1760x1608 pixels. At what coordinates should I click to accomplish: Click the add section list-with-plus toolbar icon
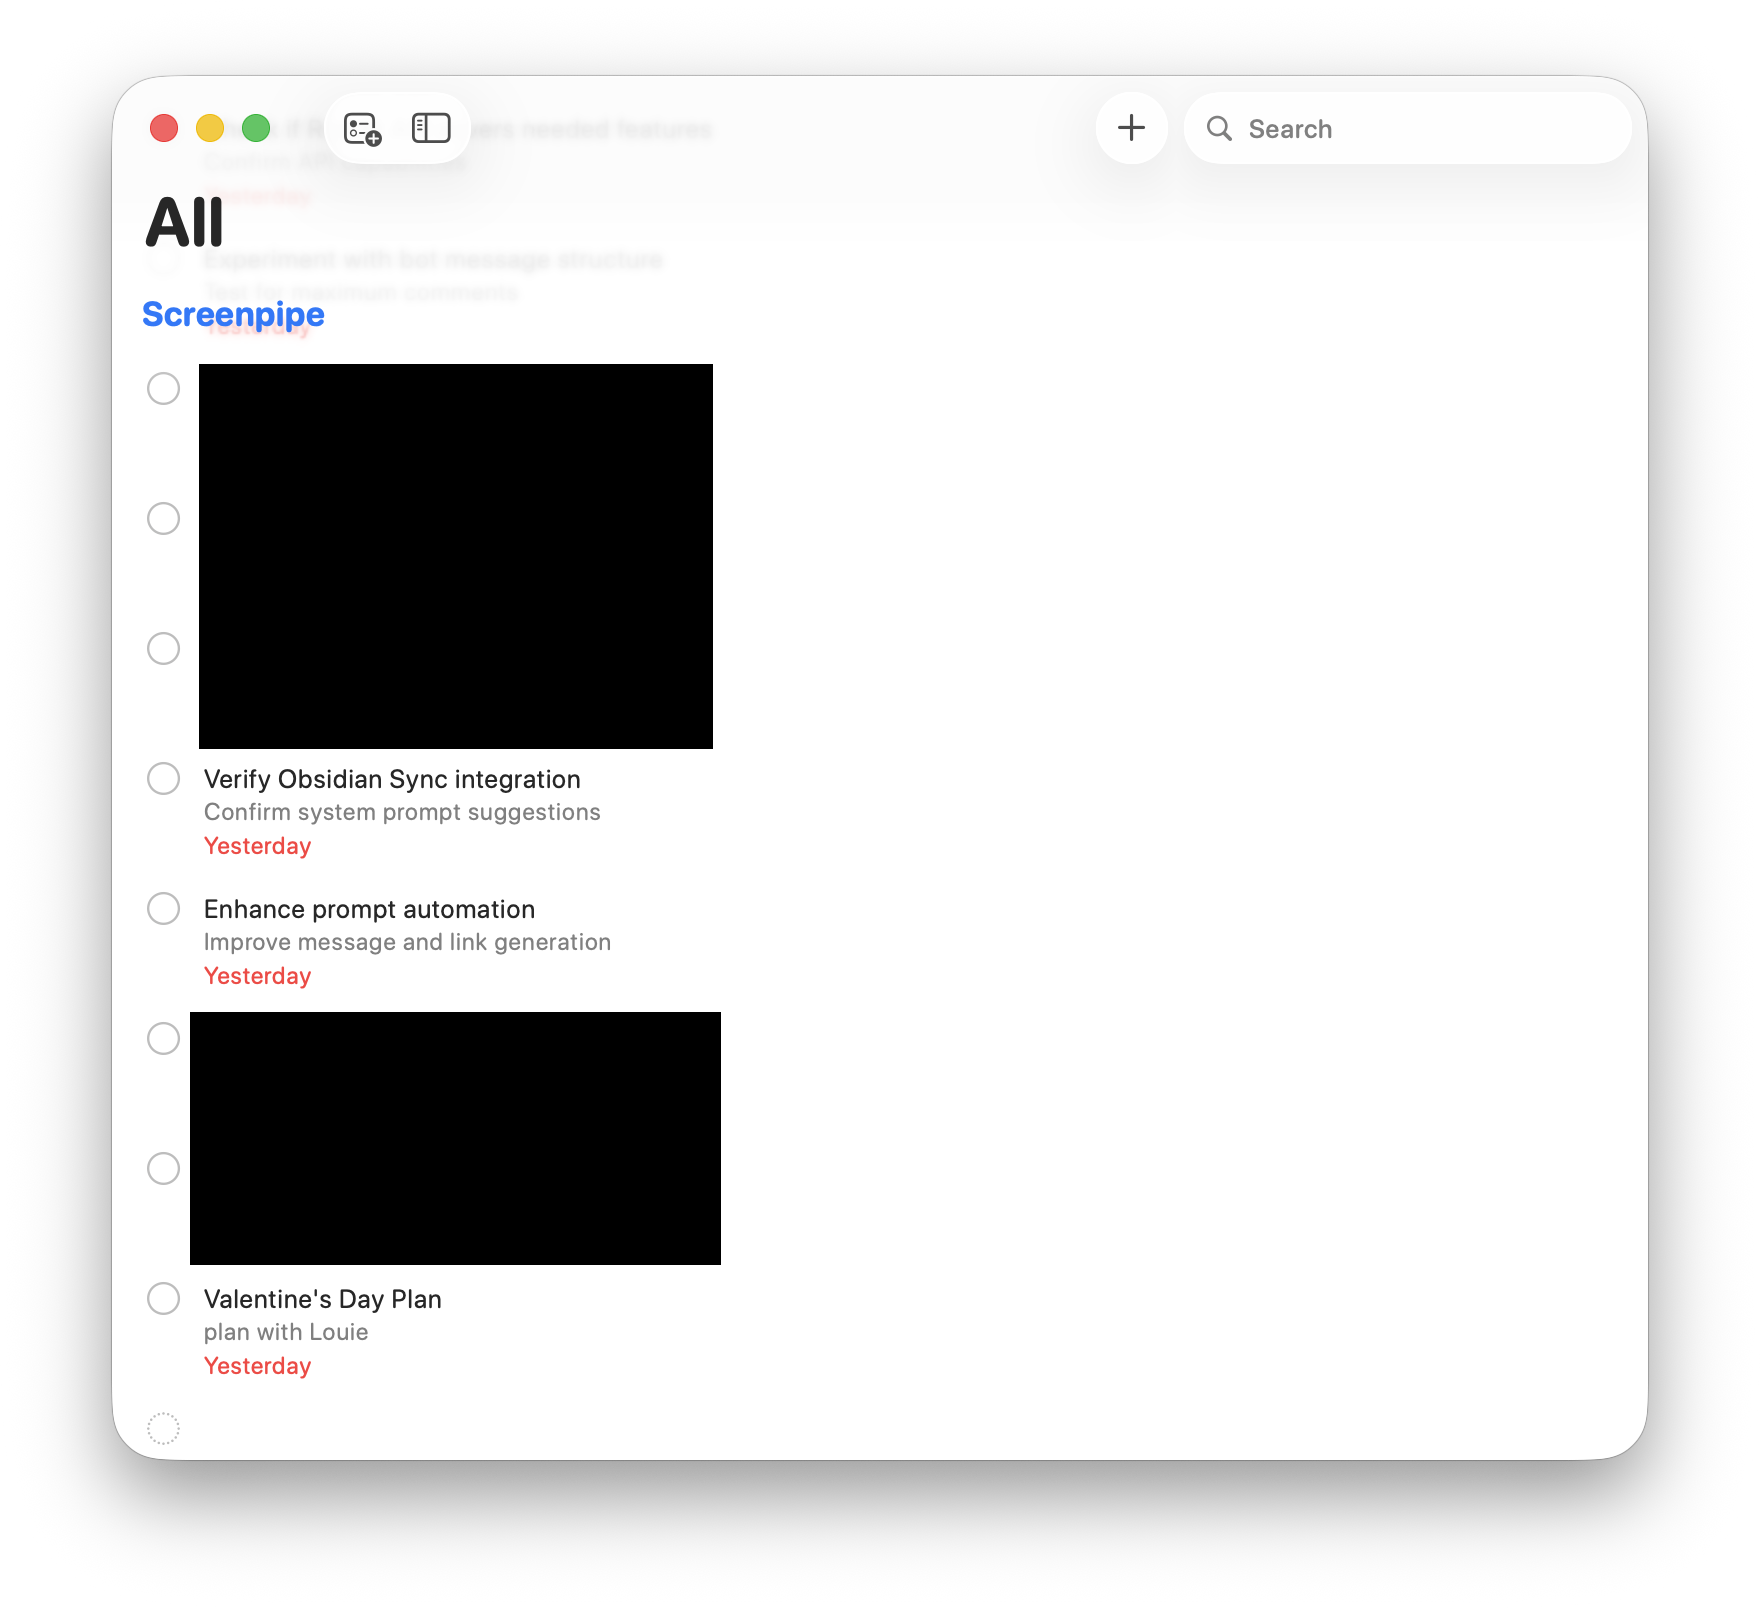tap(362, 129)
